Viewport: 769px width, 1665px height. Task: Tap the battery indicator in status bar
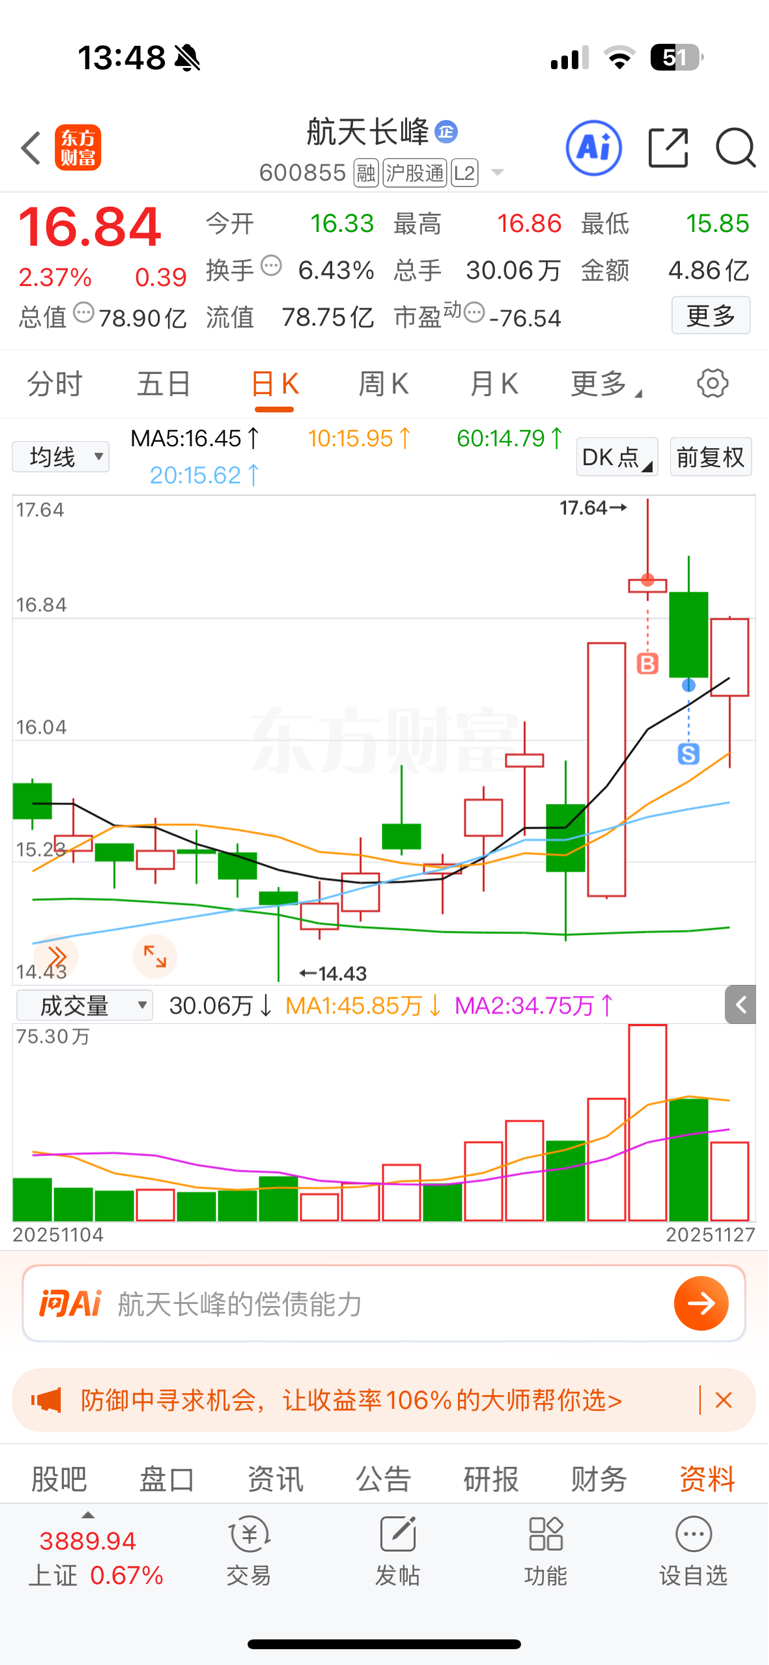click(677, 58)
